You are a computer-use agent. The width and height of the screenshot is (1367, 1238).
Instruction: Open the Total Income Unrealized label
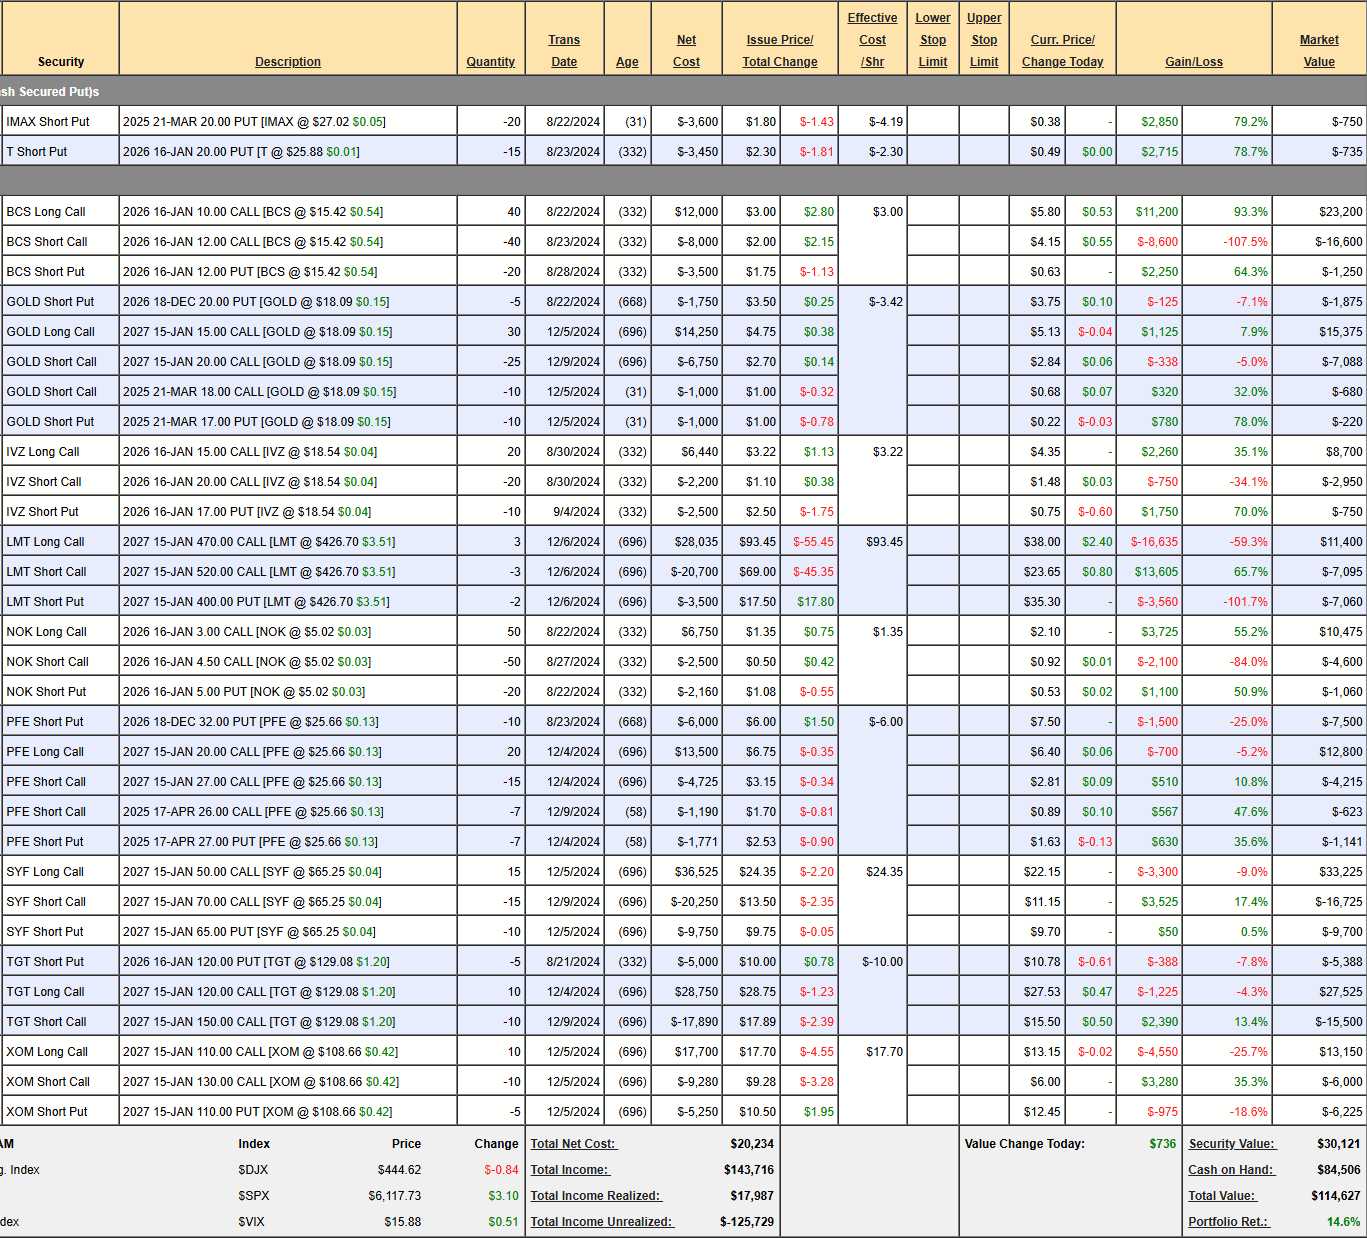point(601,1222)
